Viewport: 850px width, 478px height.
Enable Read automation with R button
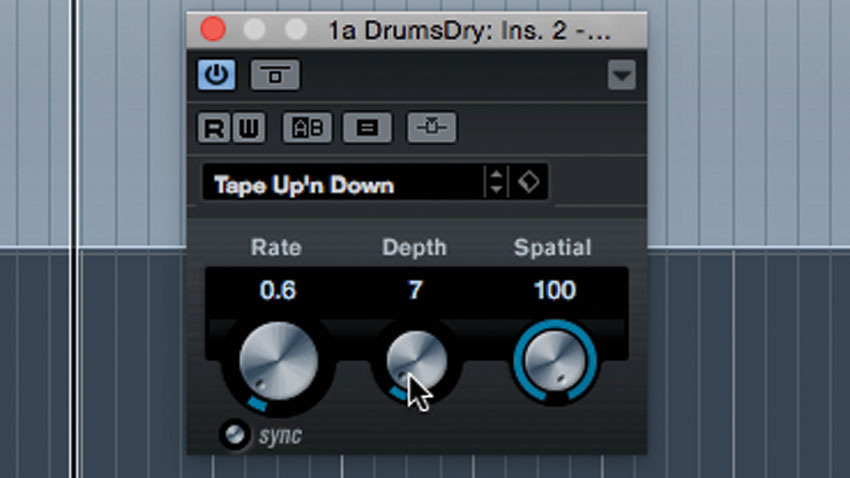214,128
